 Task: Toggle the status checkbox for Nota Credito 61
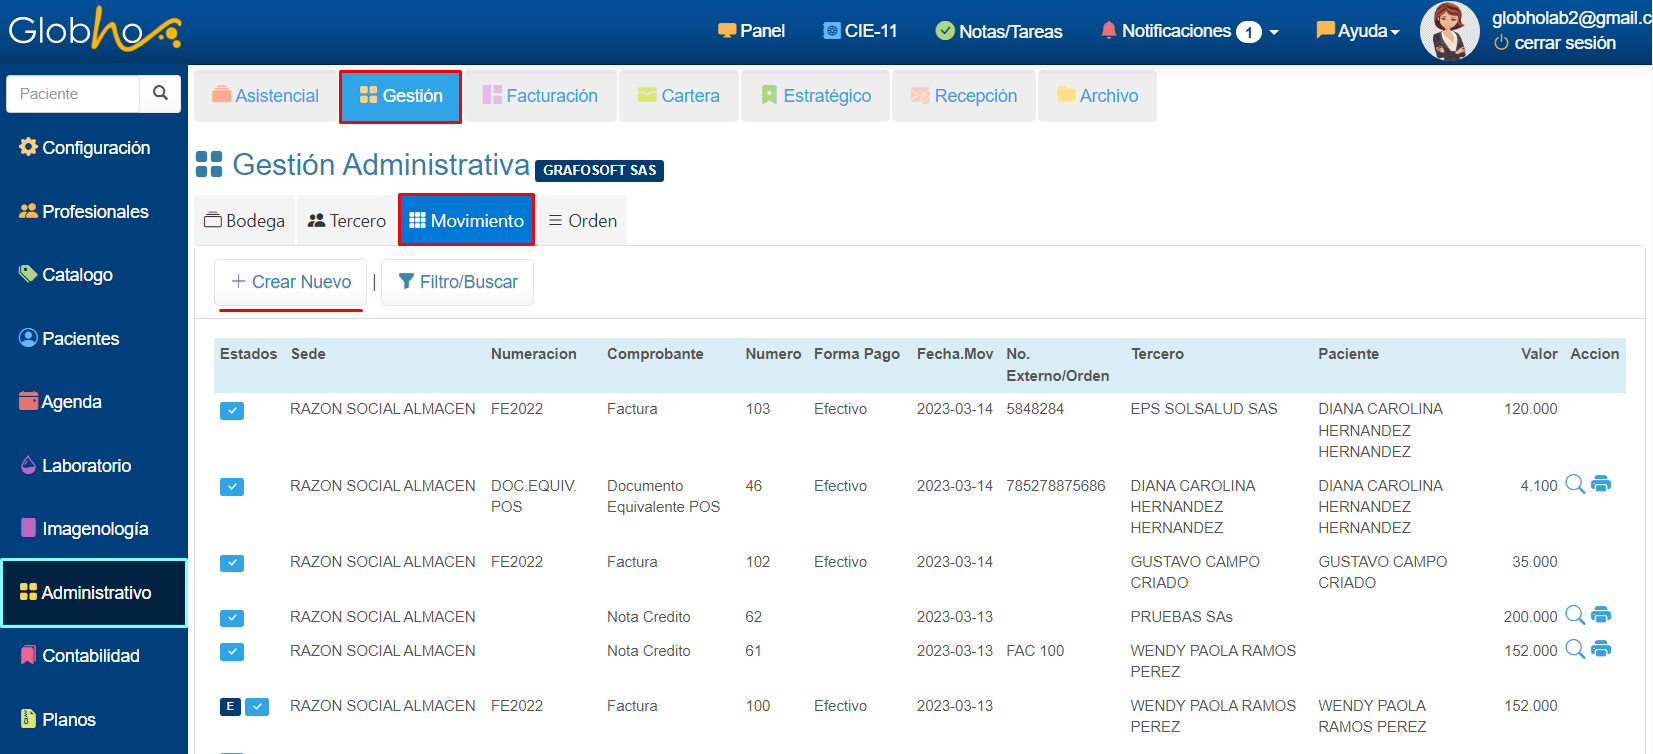(232, 652)
